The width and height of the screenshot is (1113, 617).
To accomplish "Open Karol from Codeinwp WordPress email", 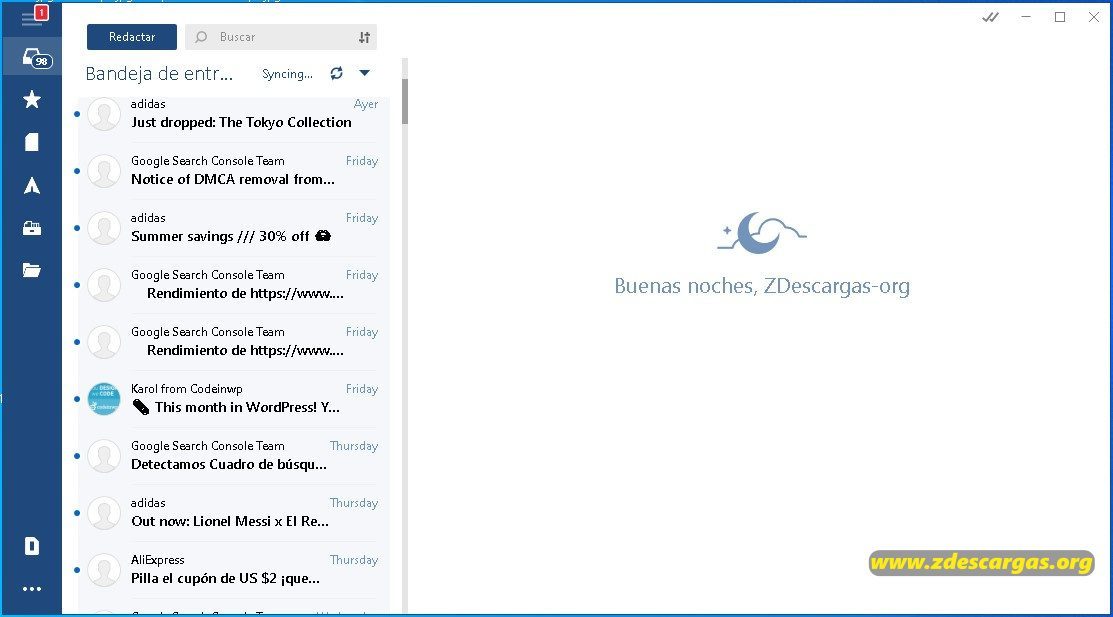I will [x=234, y=398].
